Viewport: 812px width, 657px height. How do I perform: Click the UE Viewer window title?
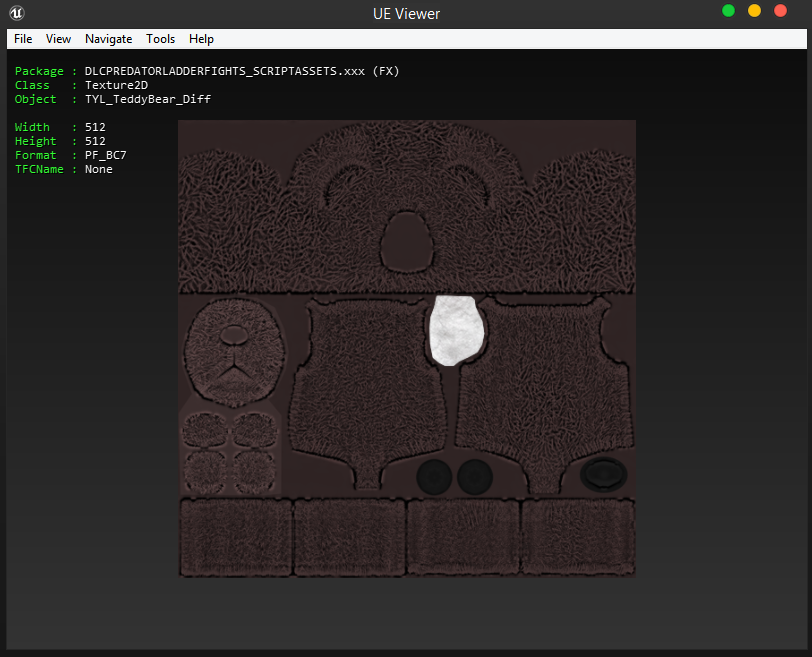pyautogui.click(x=405, y=13)
